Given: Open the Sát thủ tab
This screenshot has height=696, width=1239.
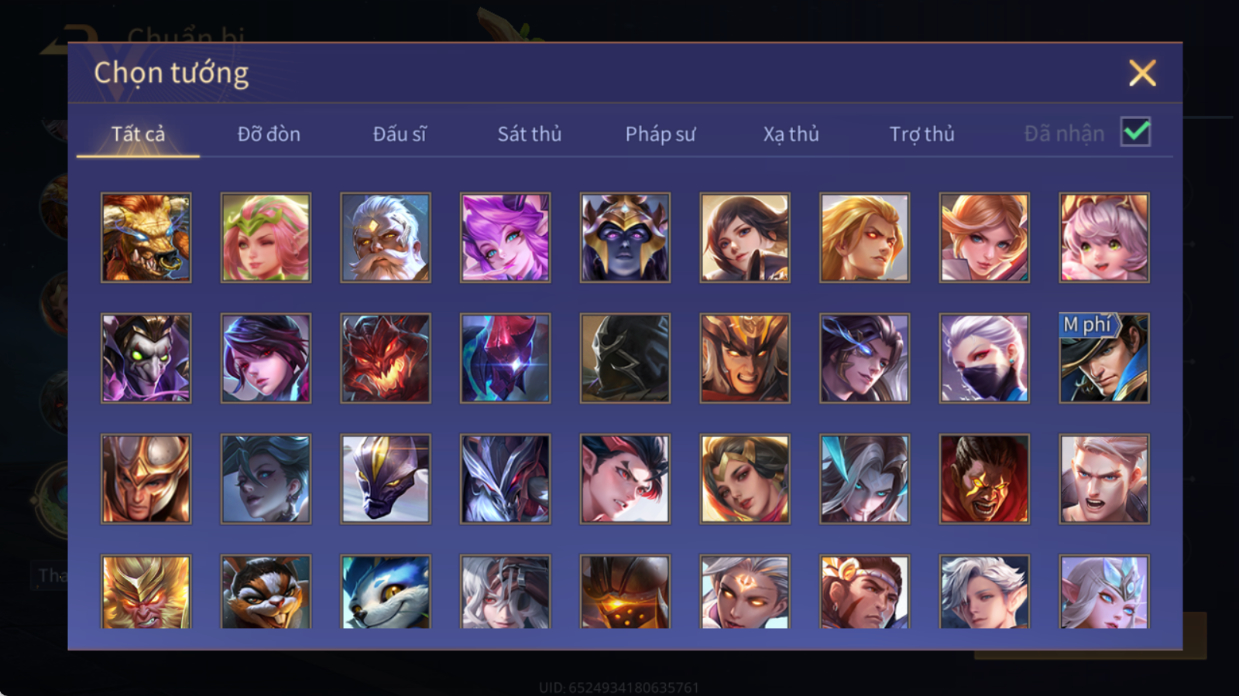Looking at the screenshot, I should pos(529,134).
